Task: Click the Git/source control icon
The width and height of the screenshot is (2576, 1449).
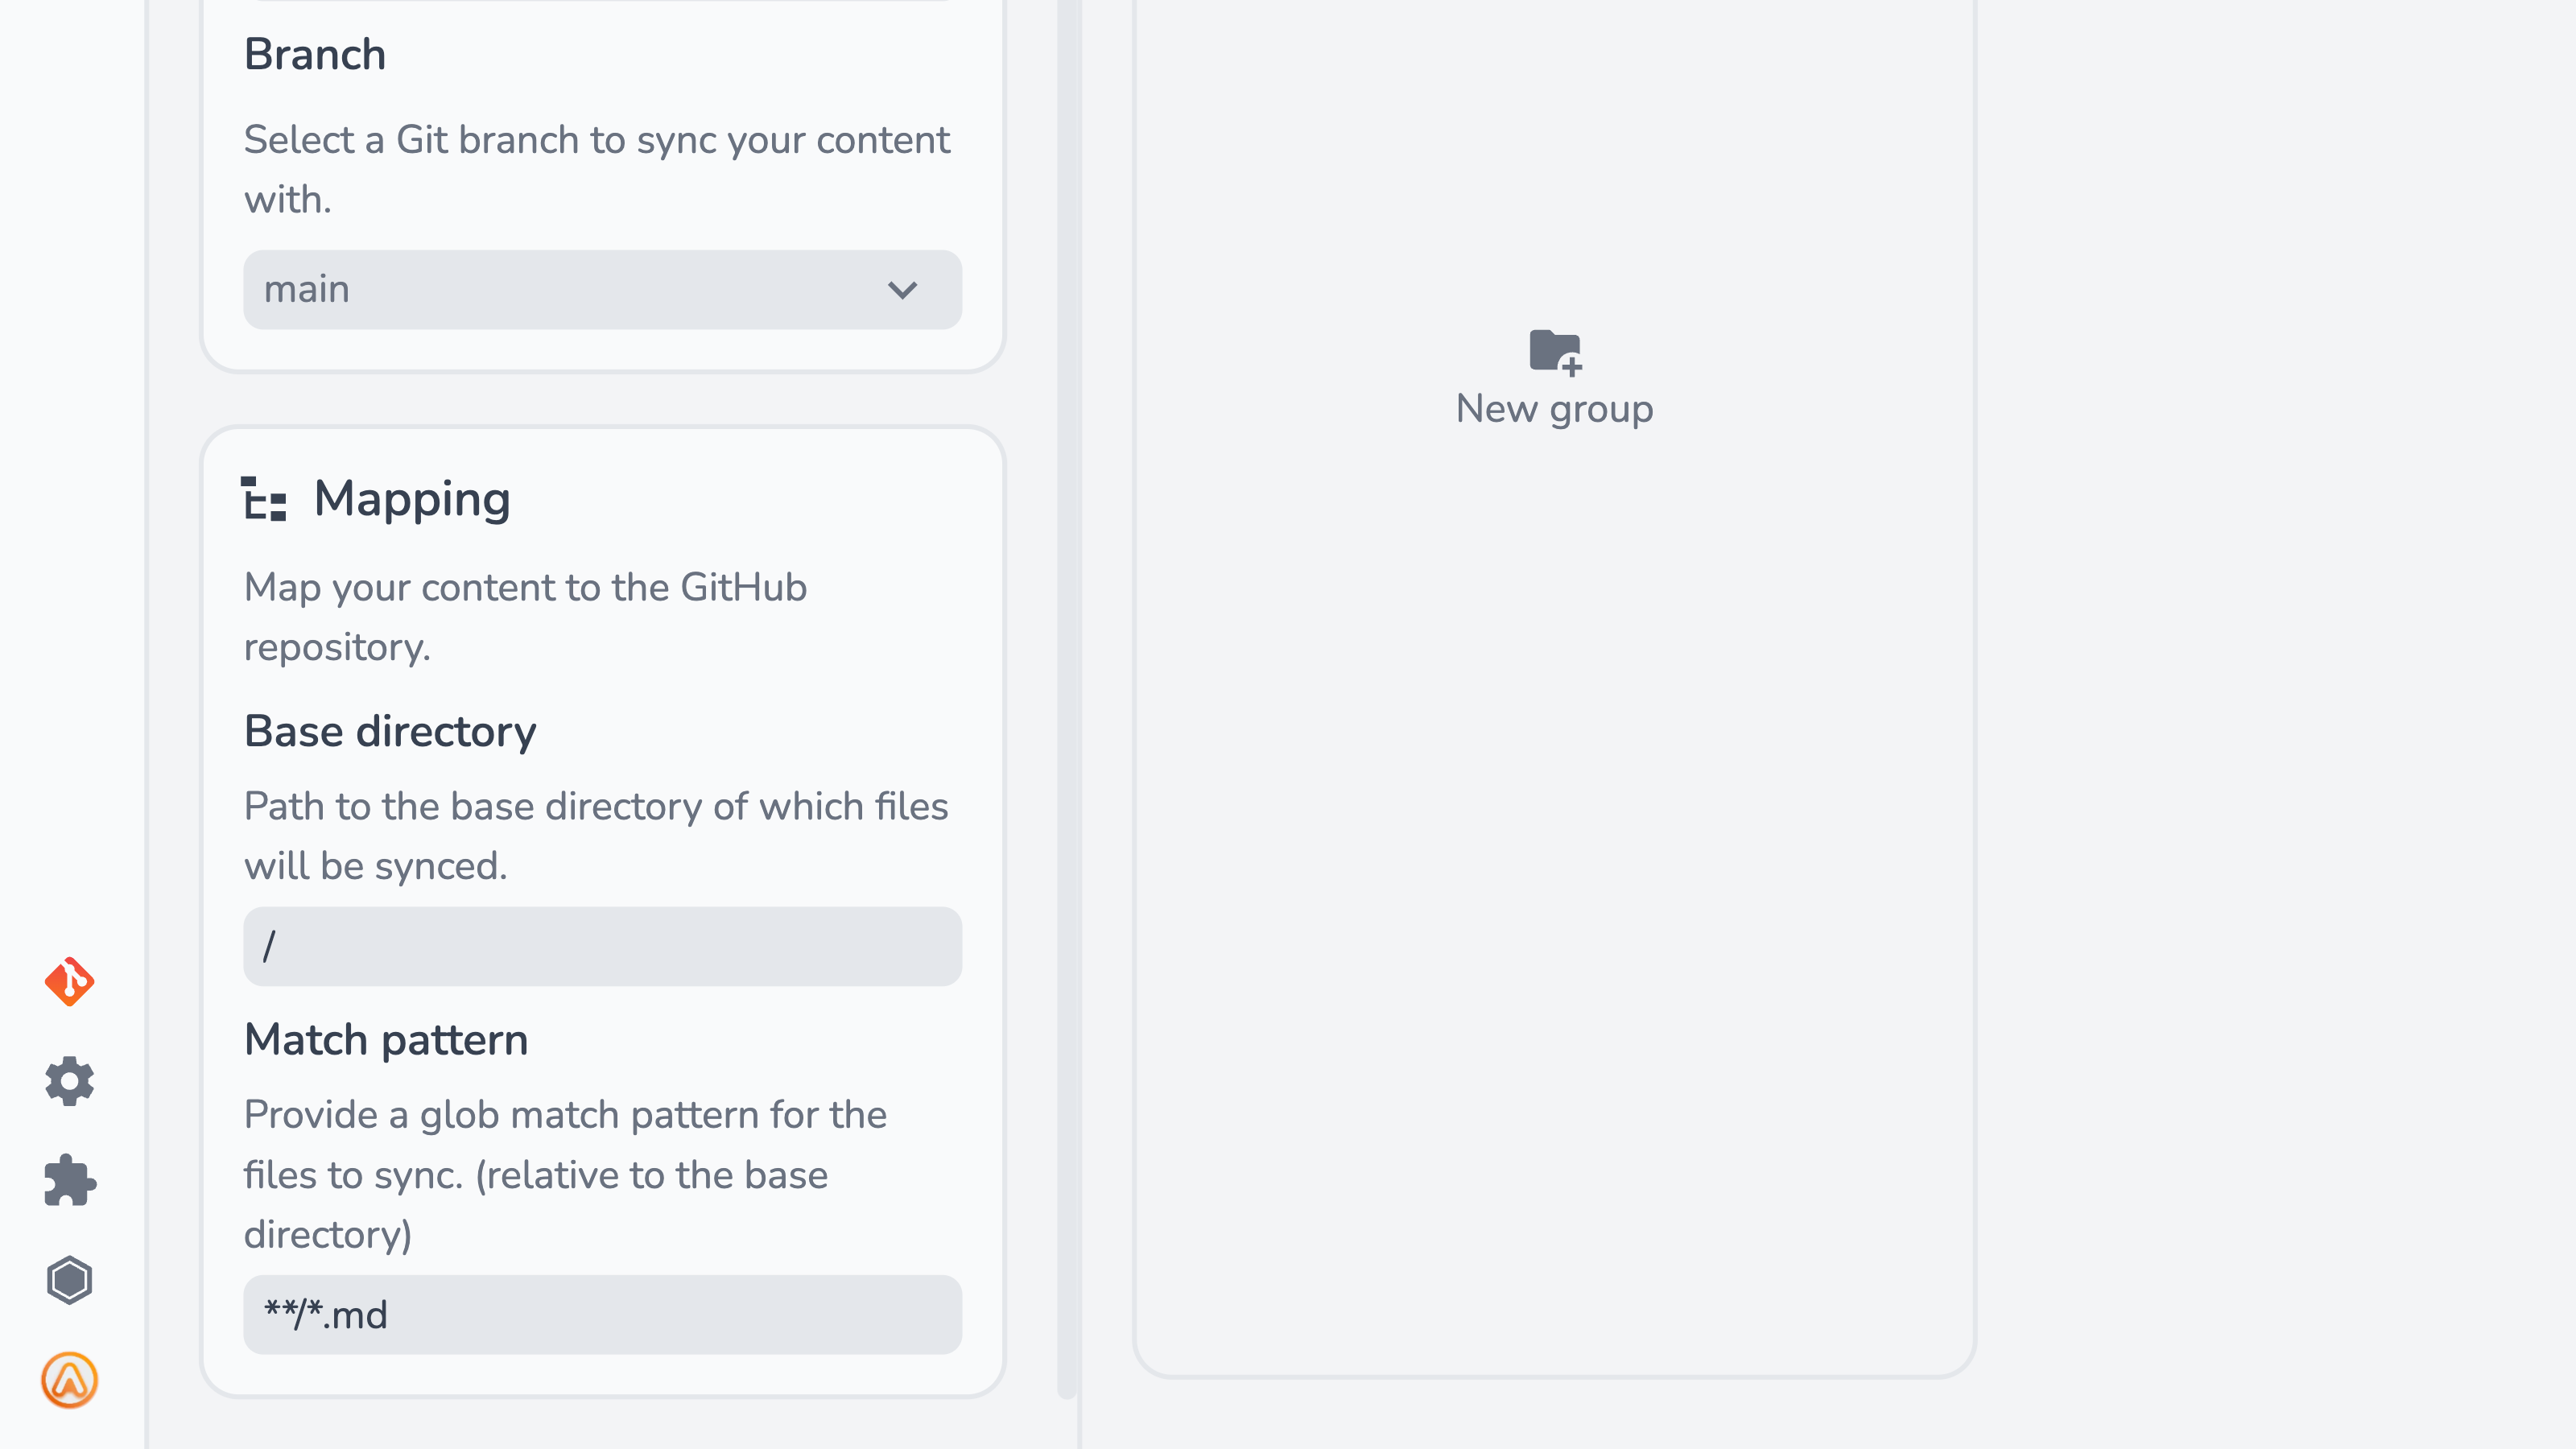Action: [x=68, y=982]
